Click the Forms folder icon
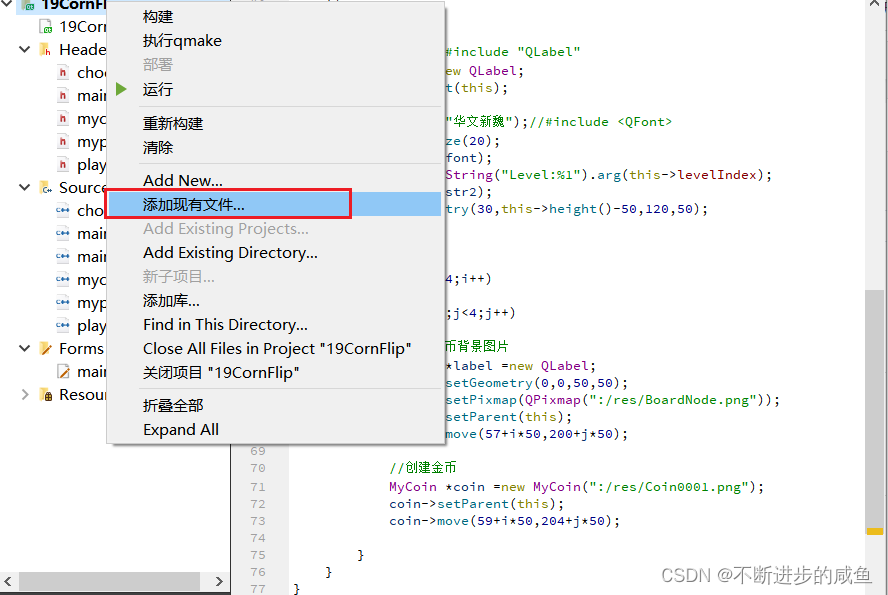 [45, 349]
